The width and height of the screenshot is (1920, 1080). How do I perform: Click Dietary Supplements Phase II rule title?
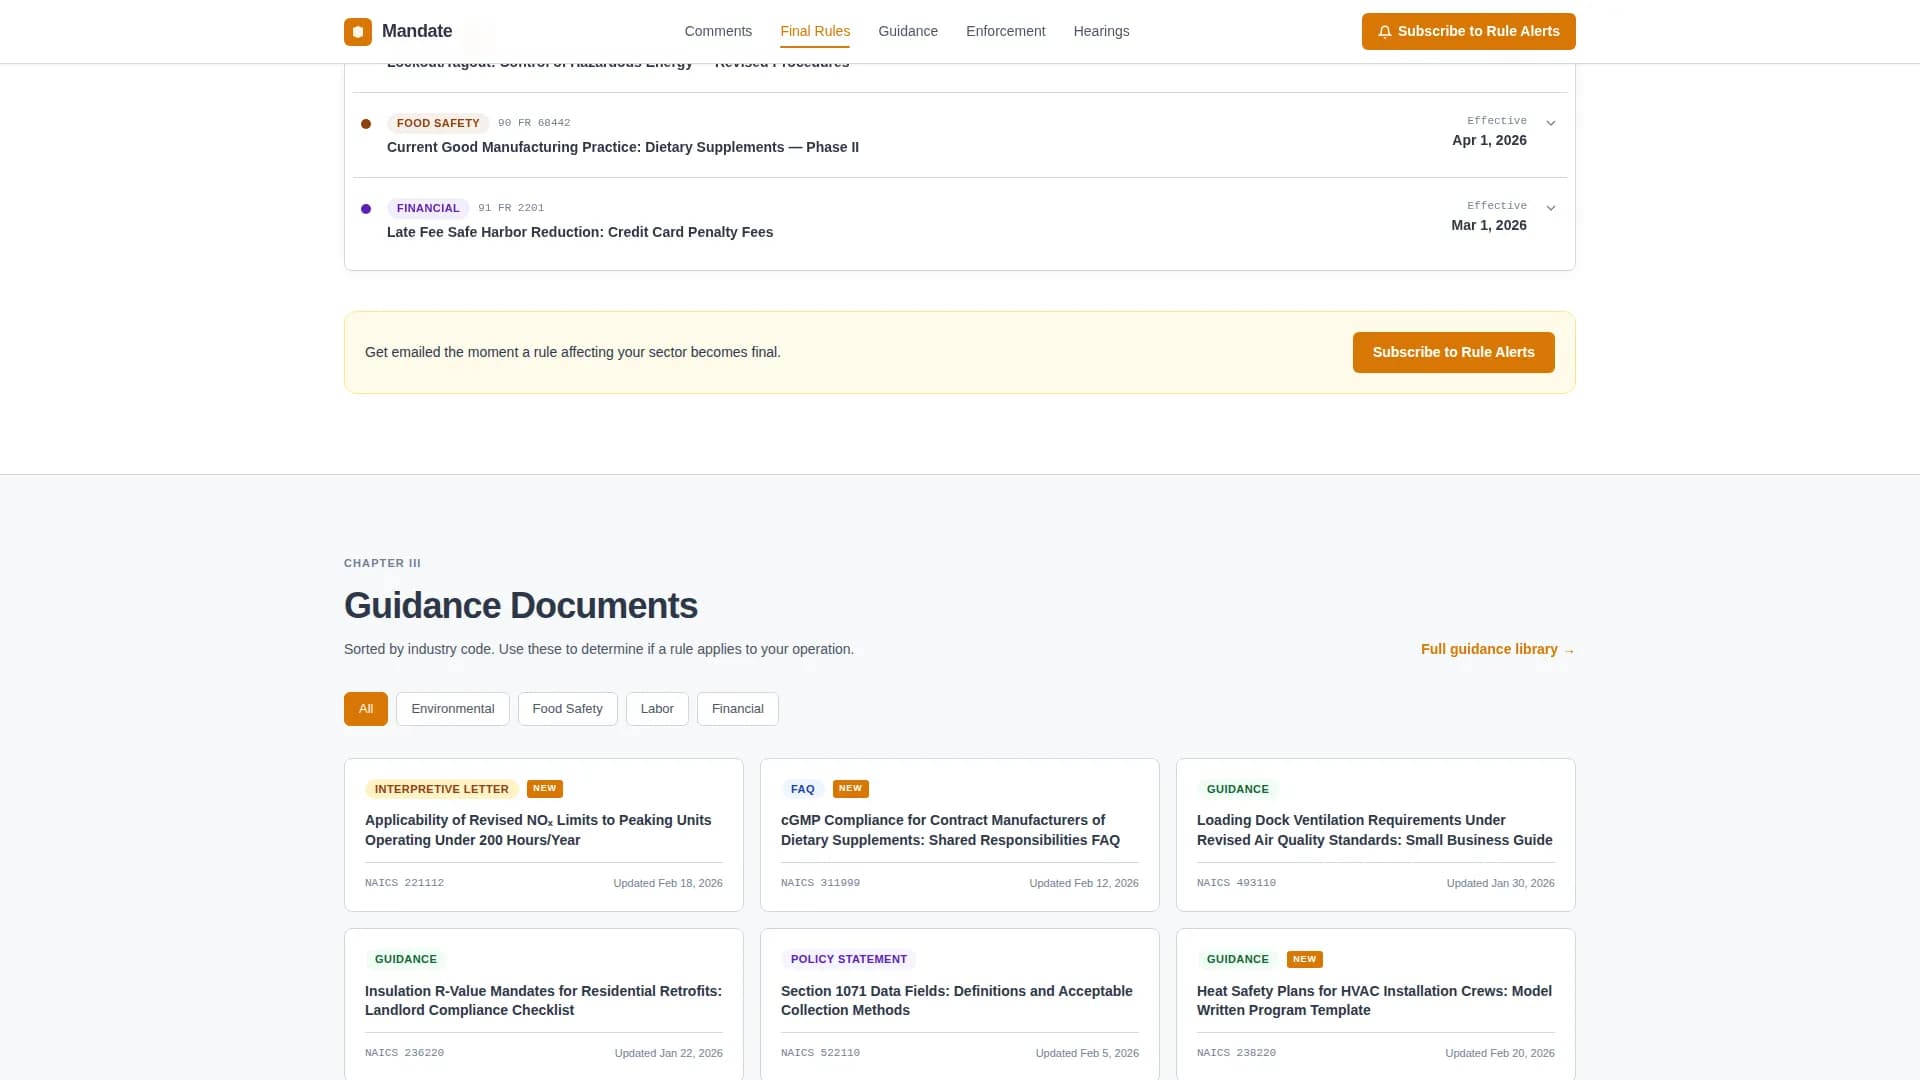click(x=623, y=147)
